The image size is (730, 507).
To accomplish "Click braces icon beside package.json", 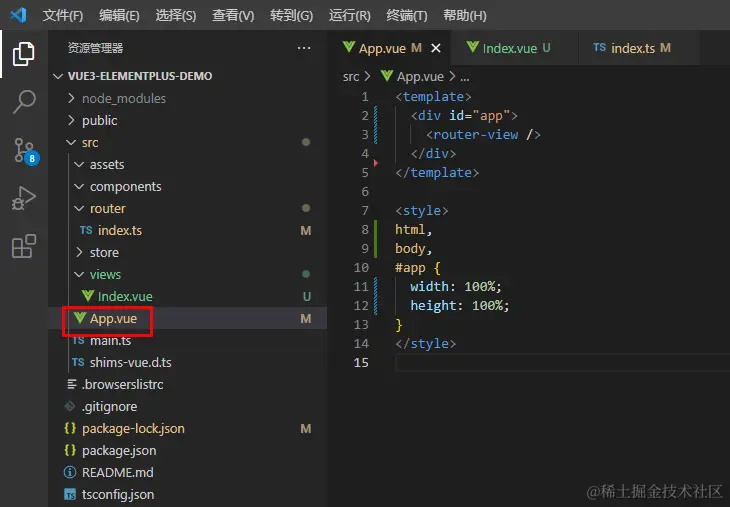I will tap(70, 450).
